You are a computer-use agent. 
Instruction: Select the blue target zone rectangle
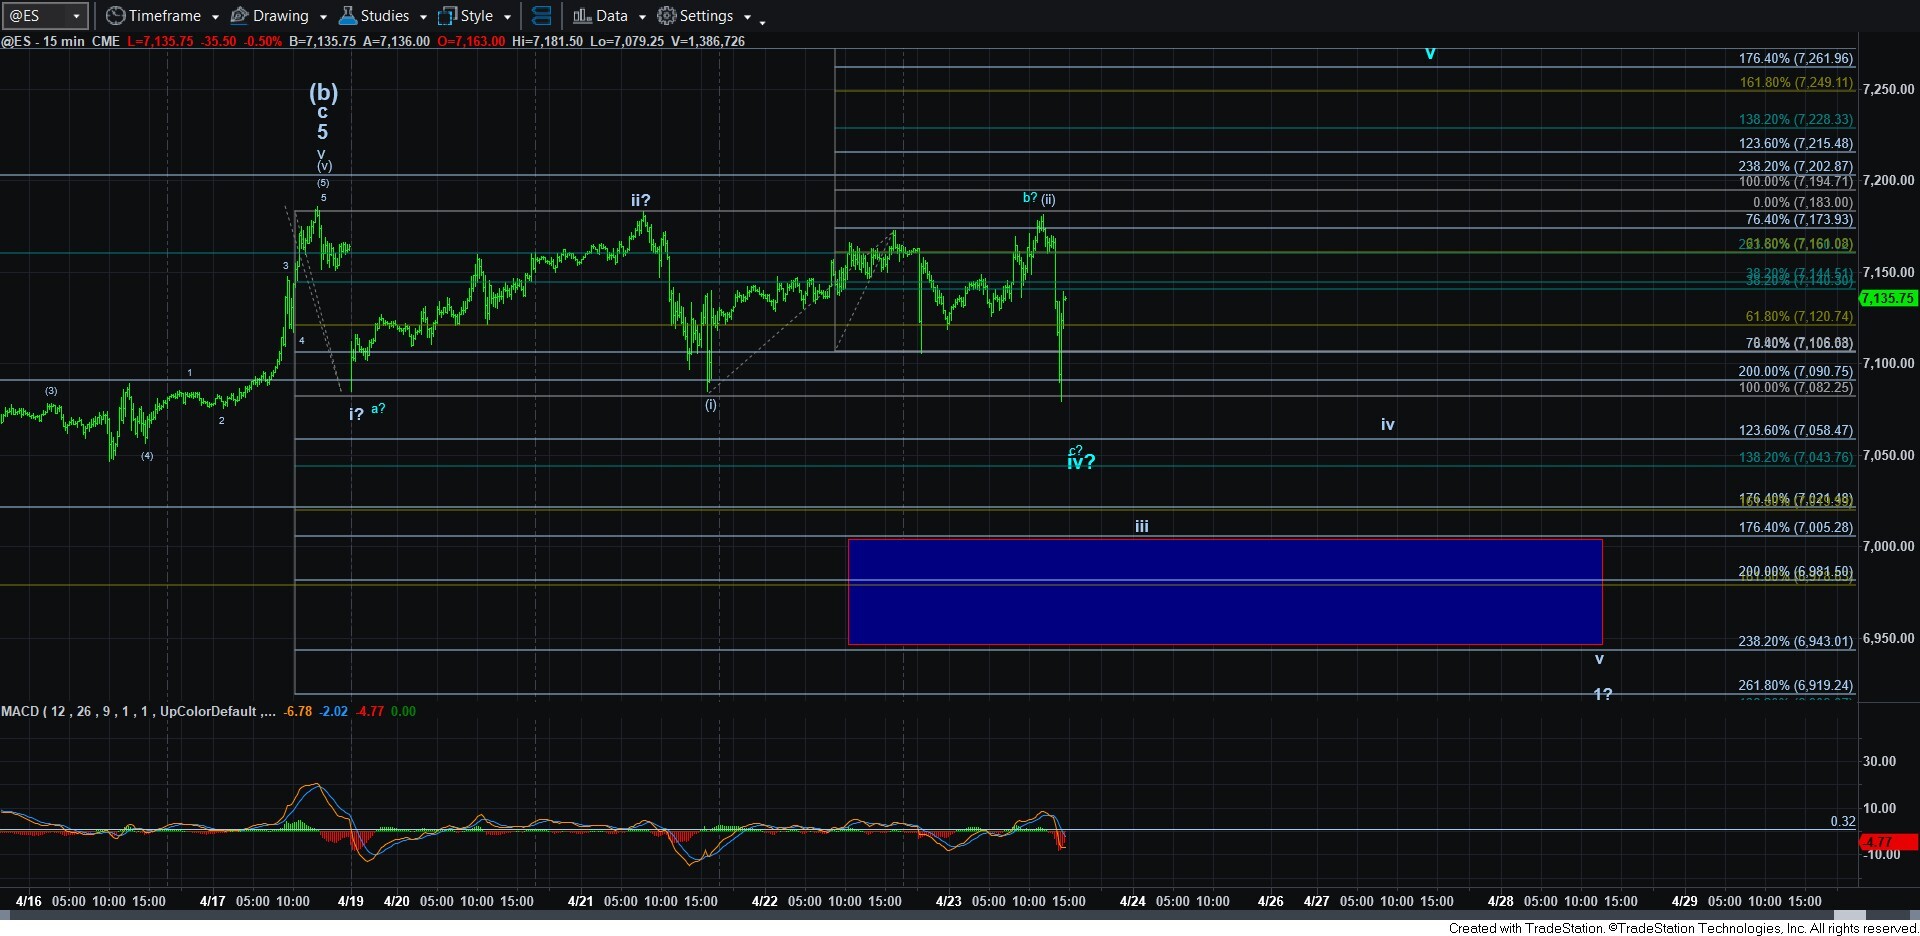pos(1224,592)
